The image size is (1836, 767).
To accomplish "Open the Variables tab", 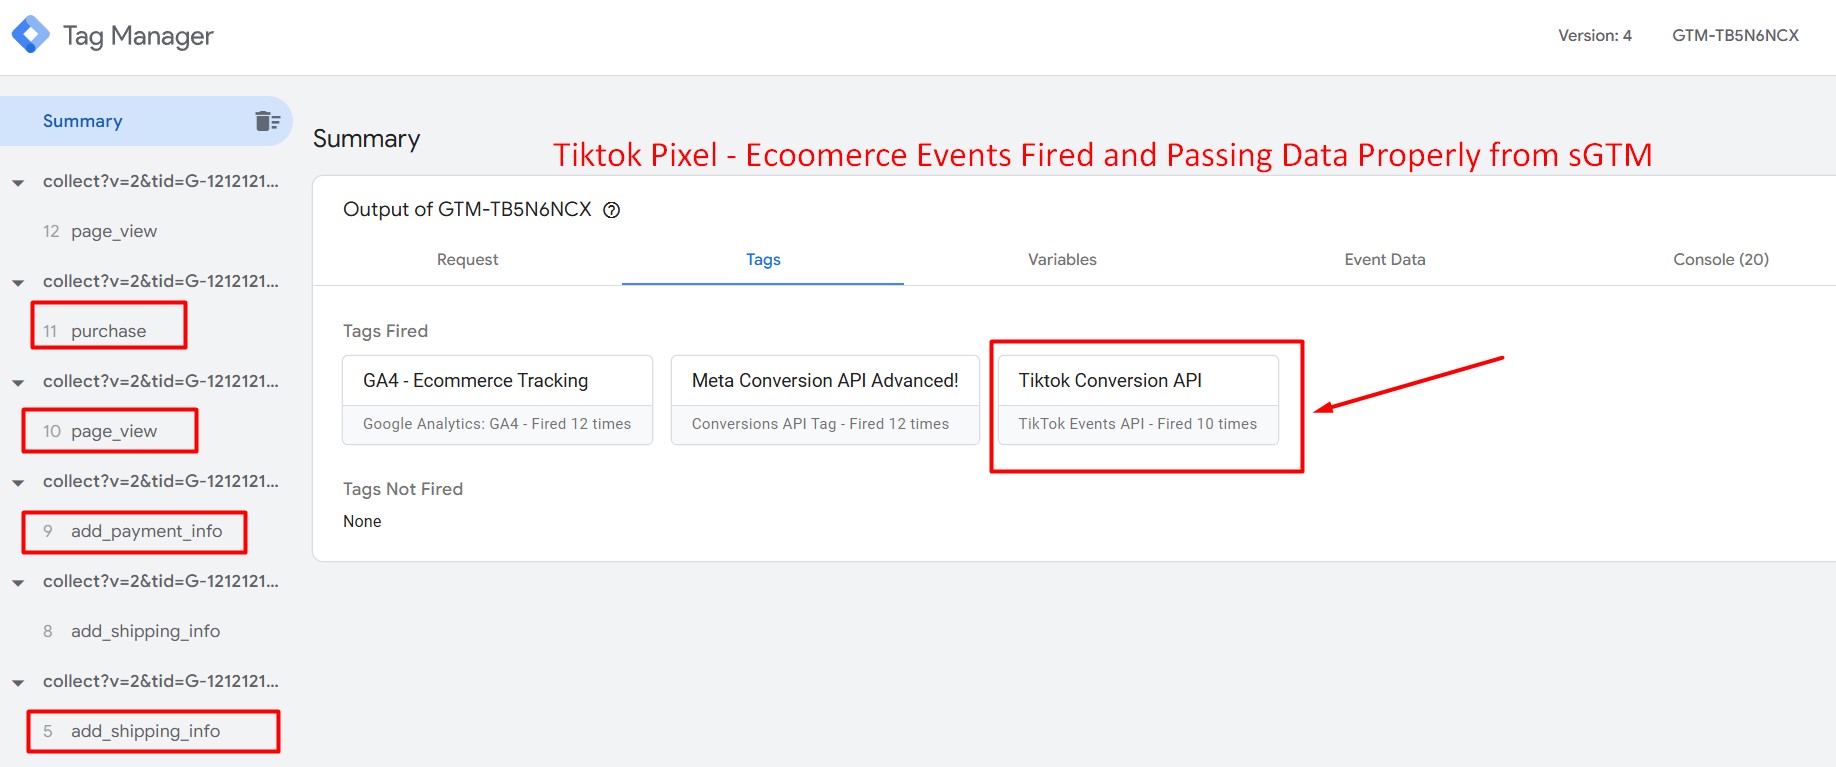I will [1062, 260].
